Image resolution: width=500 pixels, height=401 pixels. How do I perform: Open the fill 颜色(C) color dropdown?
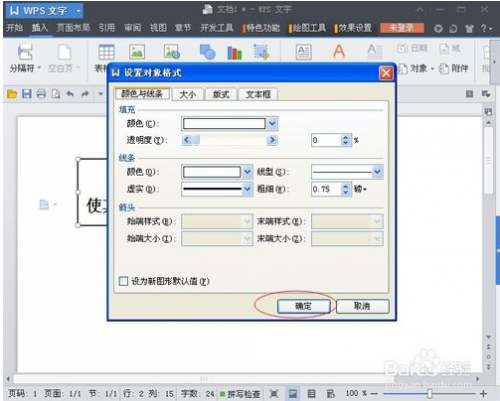272,124
